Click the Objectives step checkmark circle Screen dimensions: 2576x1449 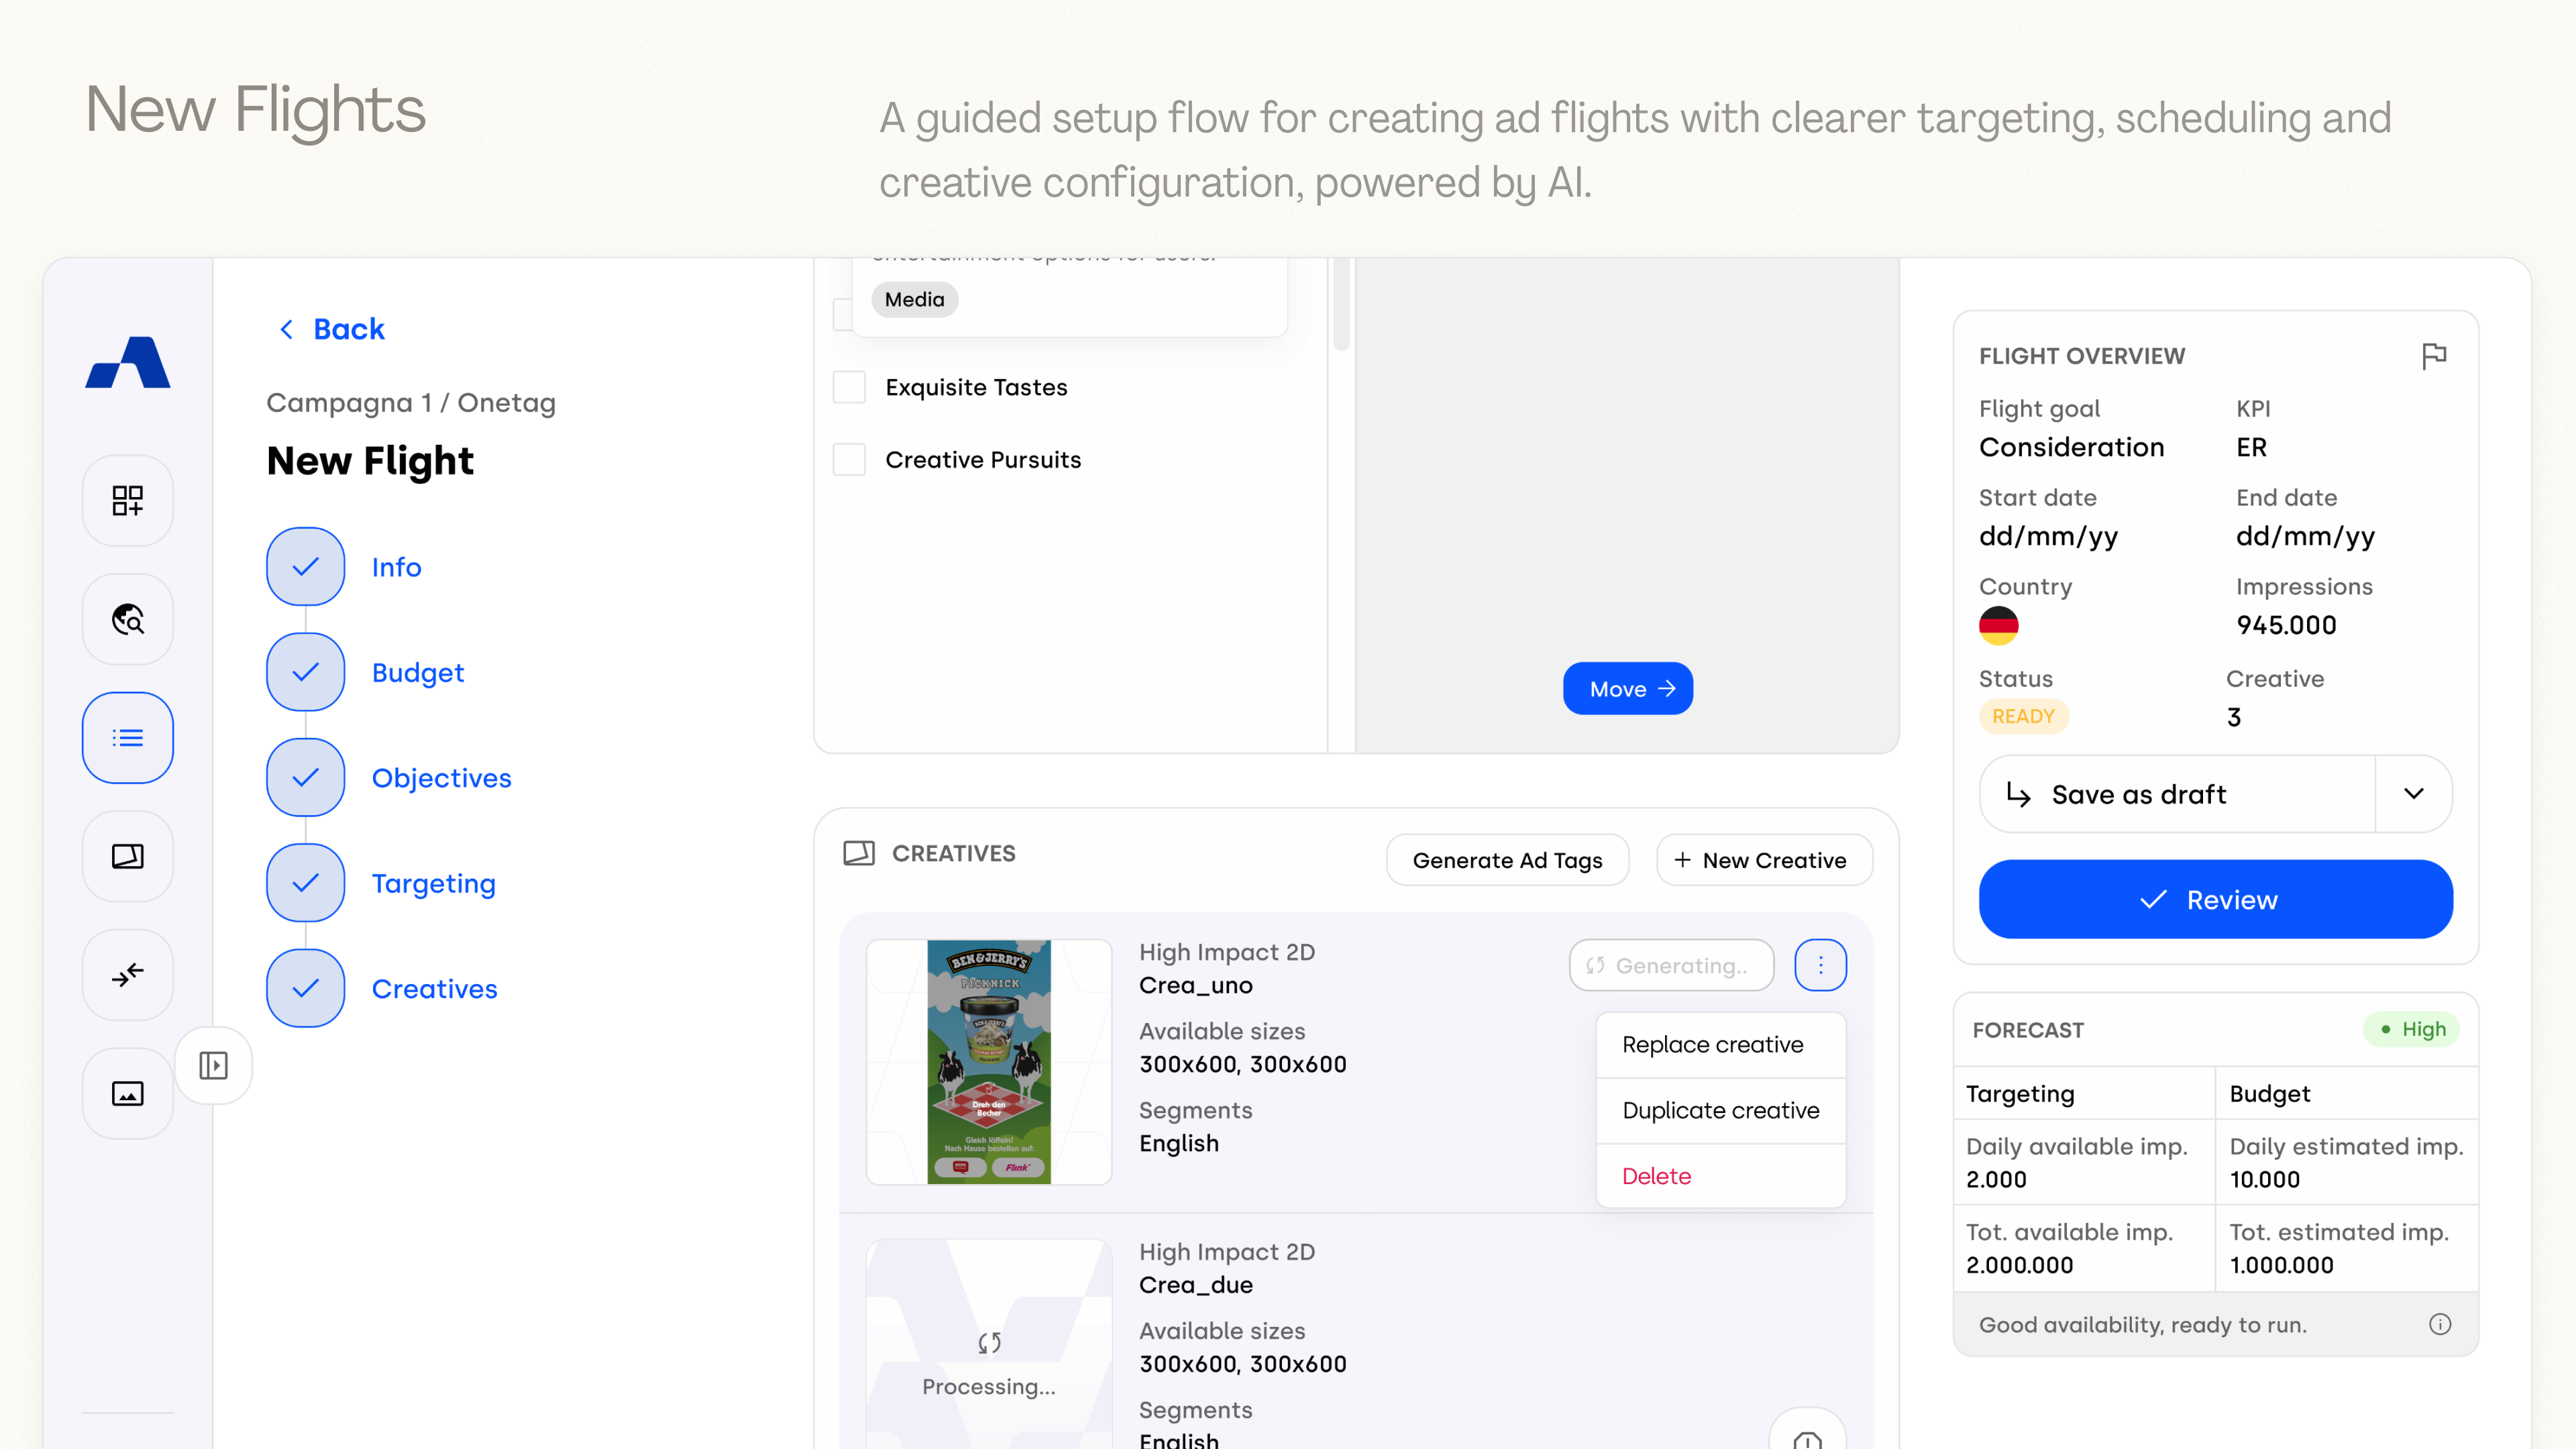(x=306, y=777)
